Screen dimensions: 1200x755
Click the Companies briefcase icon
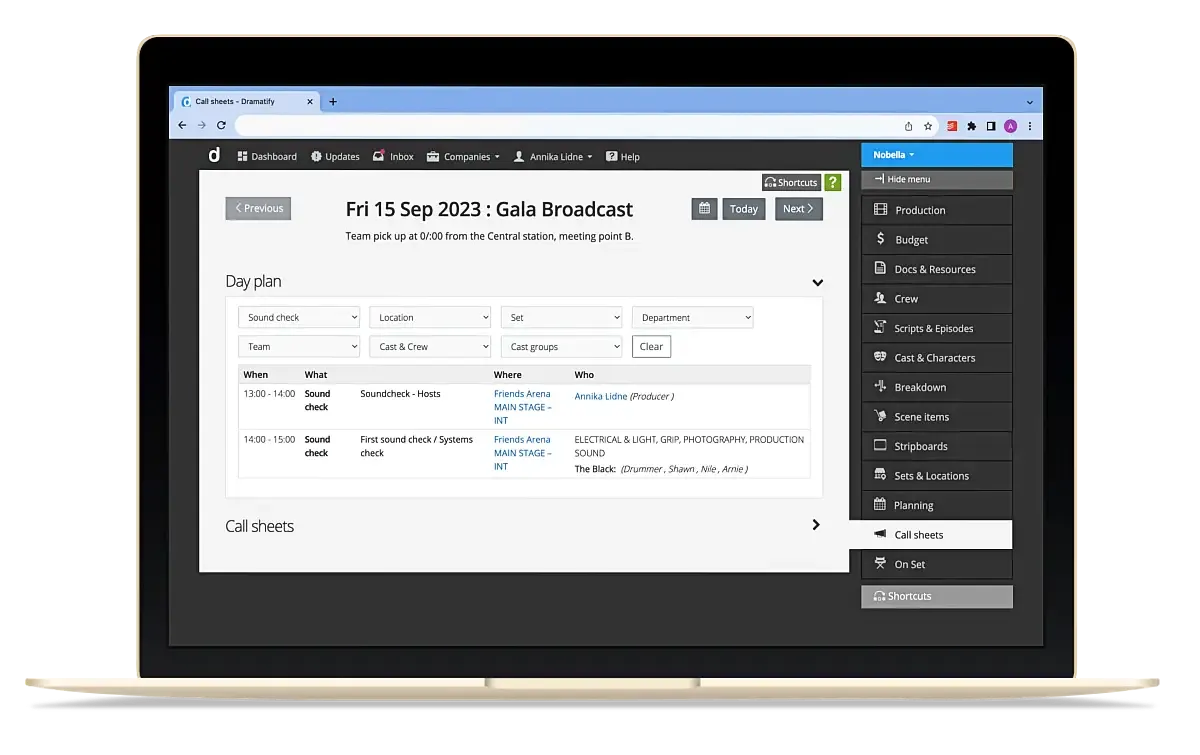coord(433,157)
